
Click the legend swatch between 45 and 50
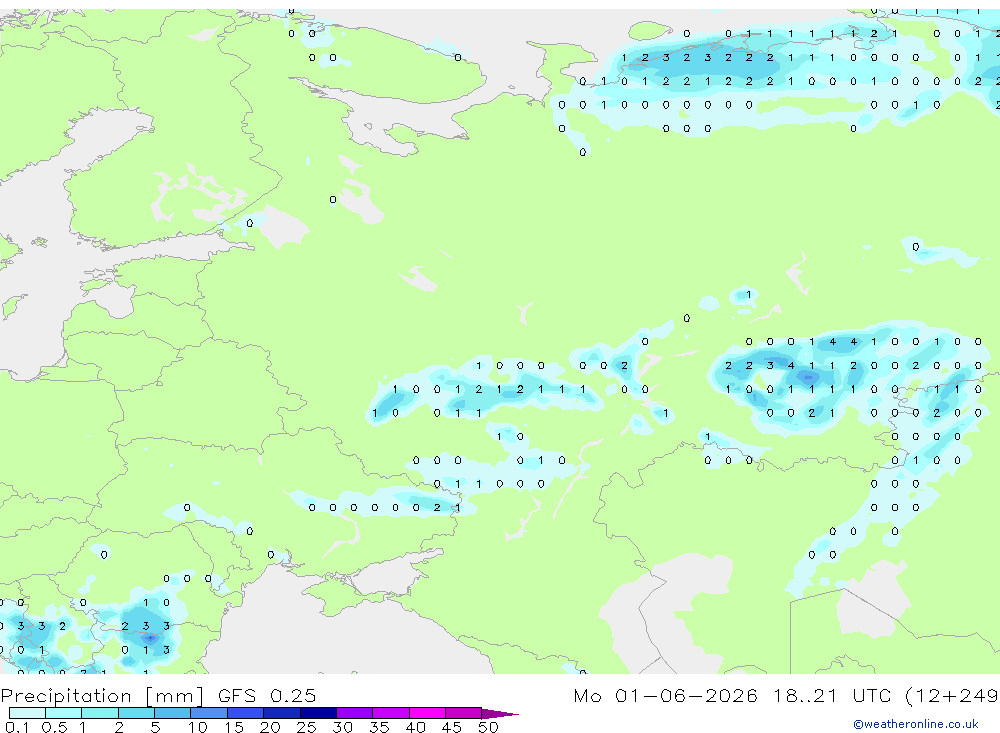(464, 713)
